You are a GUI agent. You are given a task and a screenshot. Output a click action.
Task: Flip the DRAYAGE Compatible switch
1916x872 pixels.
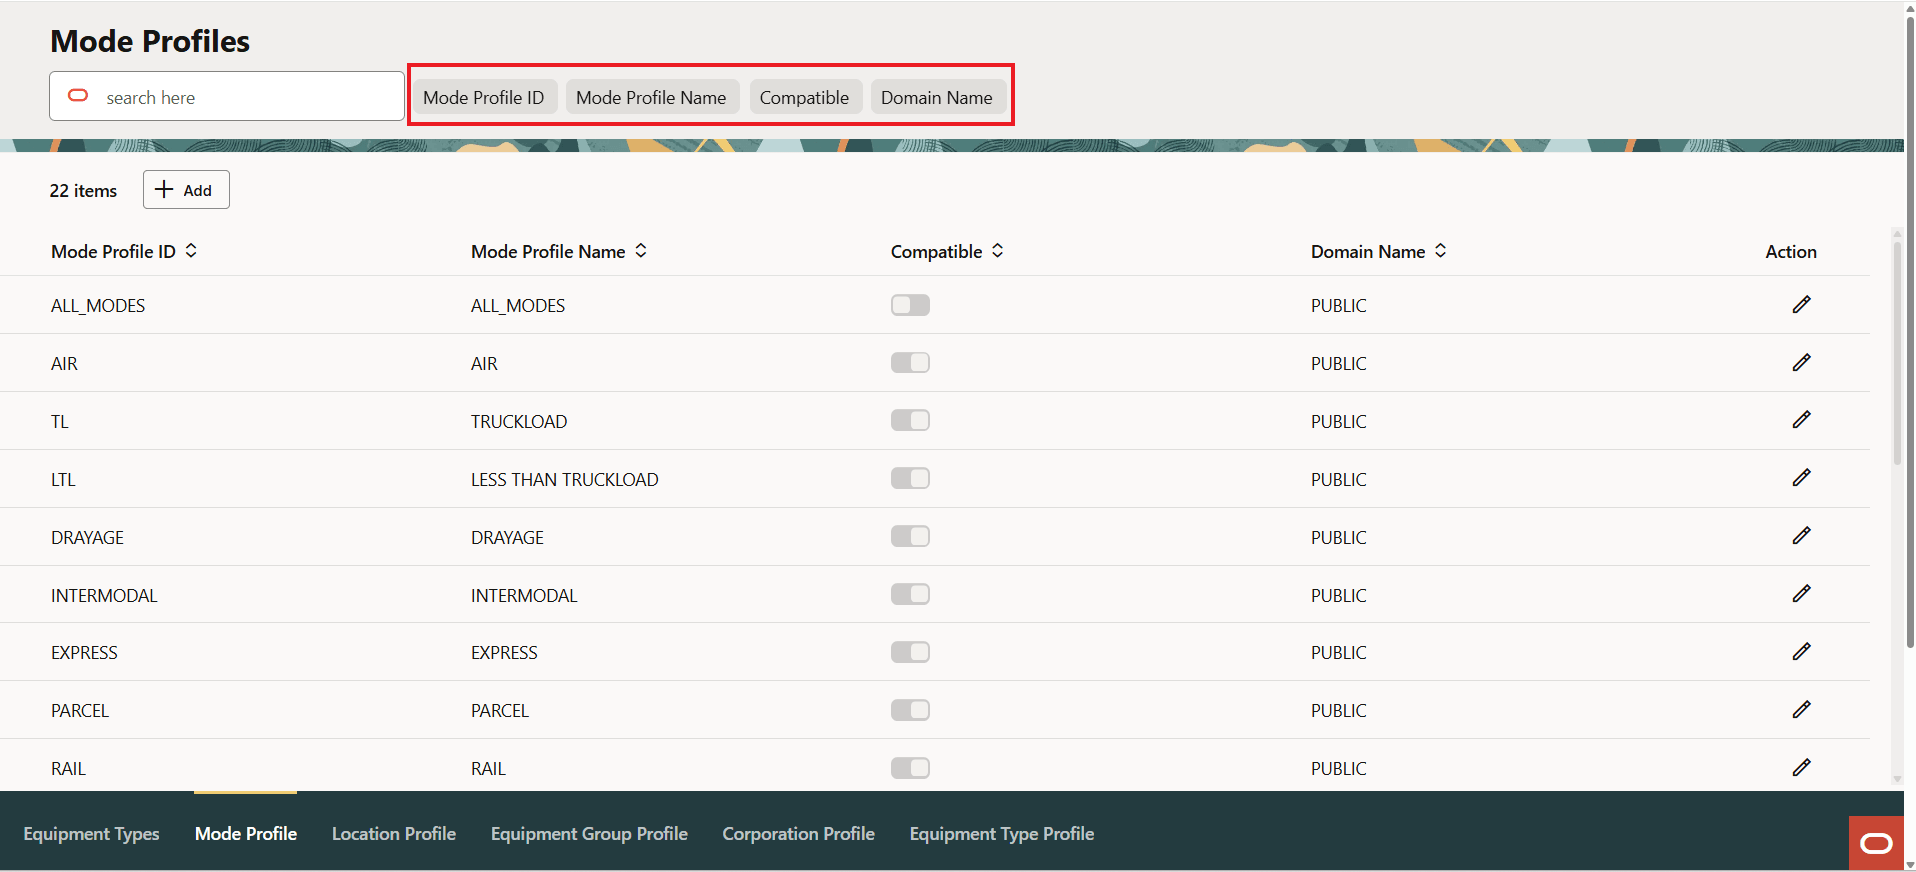pos(910,537)
